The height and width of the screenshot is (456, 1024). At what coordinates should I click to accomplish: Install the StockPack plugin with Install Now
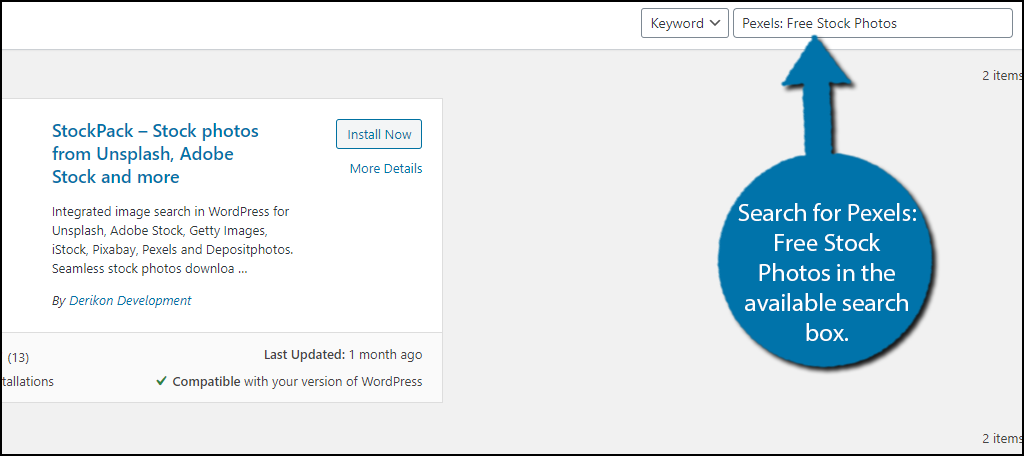click(379, 135)
